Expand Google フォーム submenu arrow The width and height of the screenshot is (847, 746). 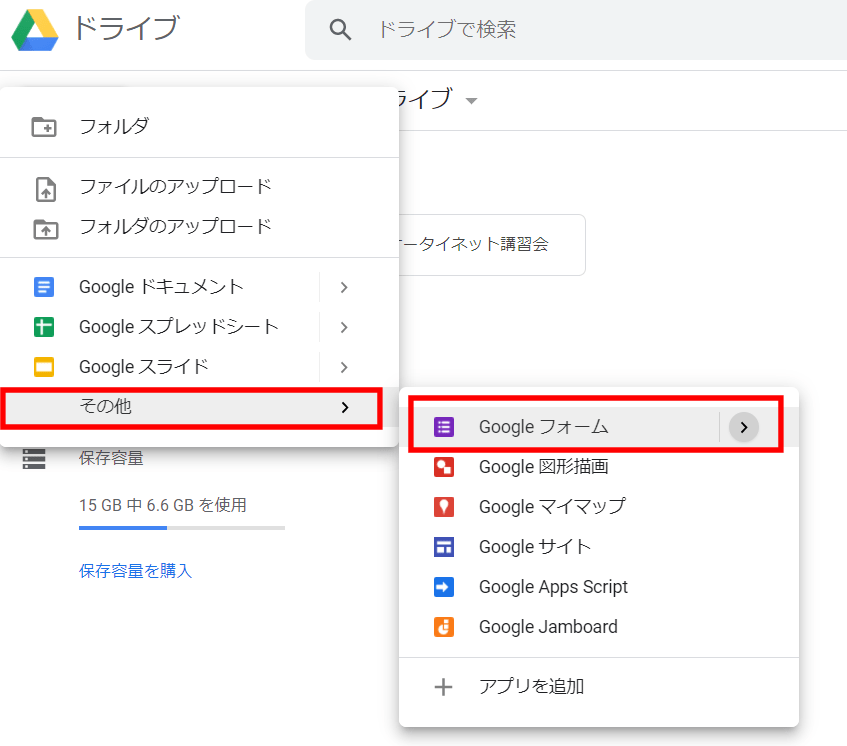pos(744,427)
